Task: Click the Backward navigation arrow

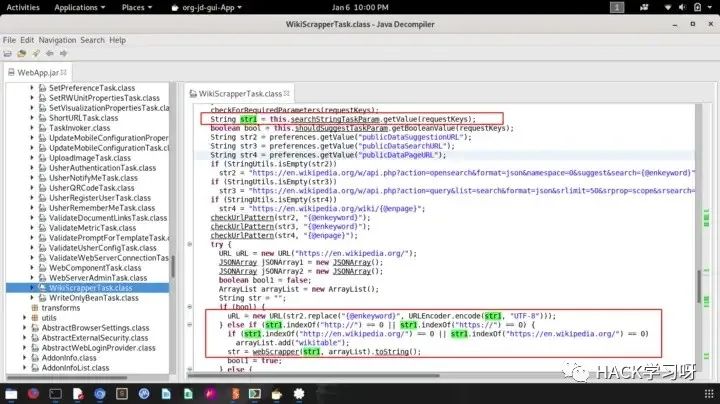Action: coord(50,53)
